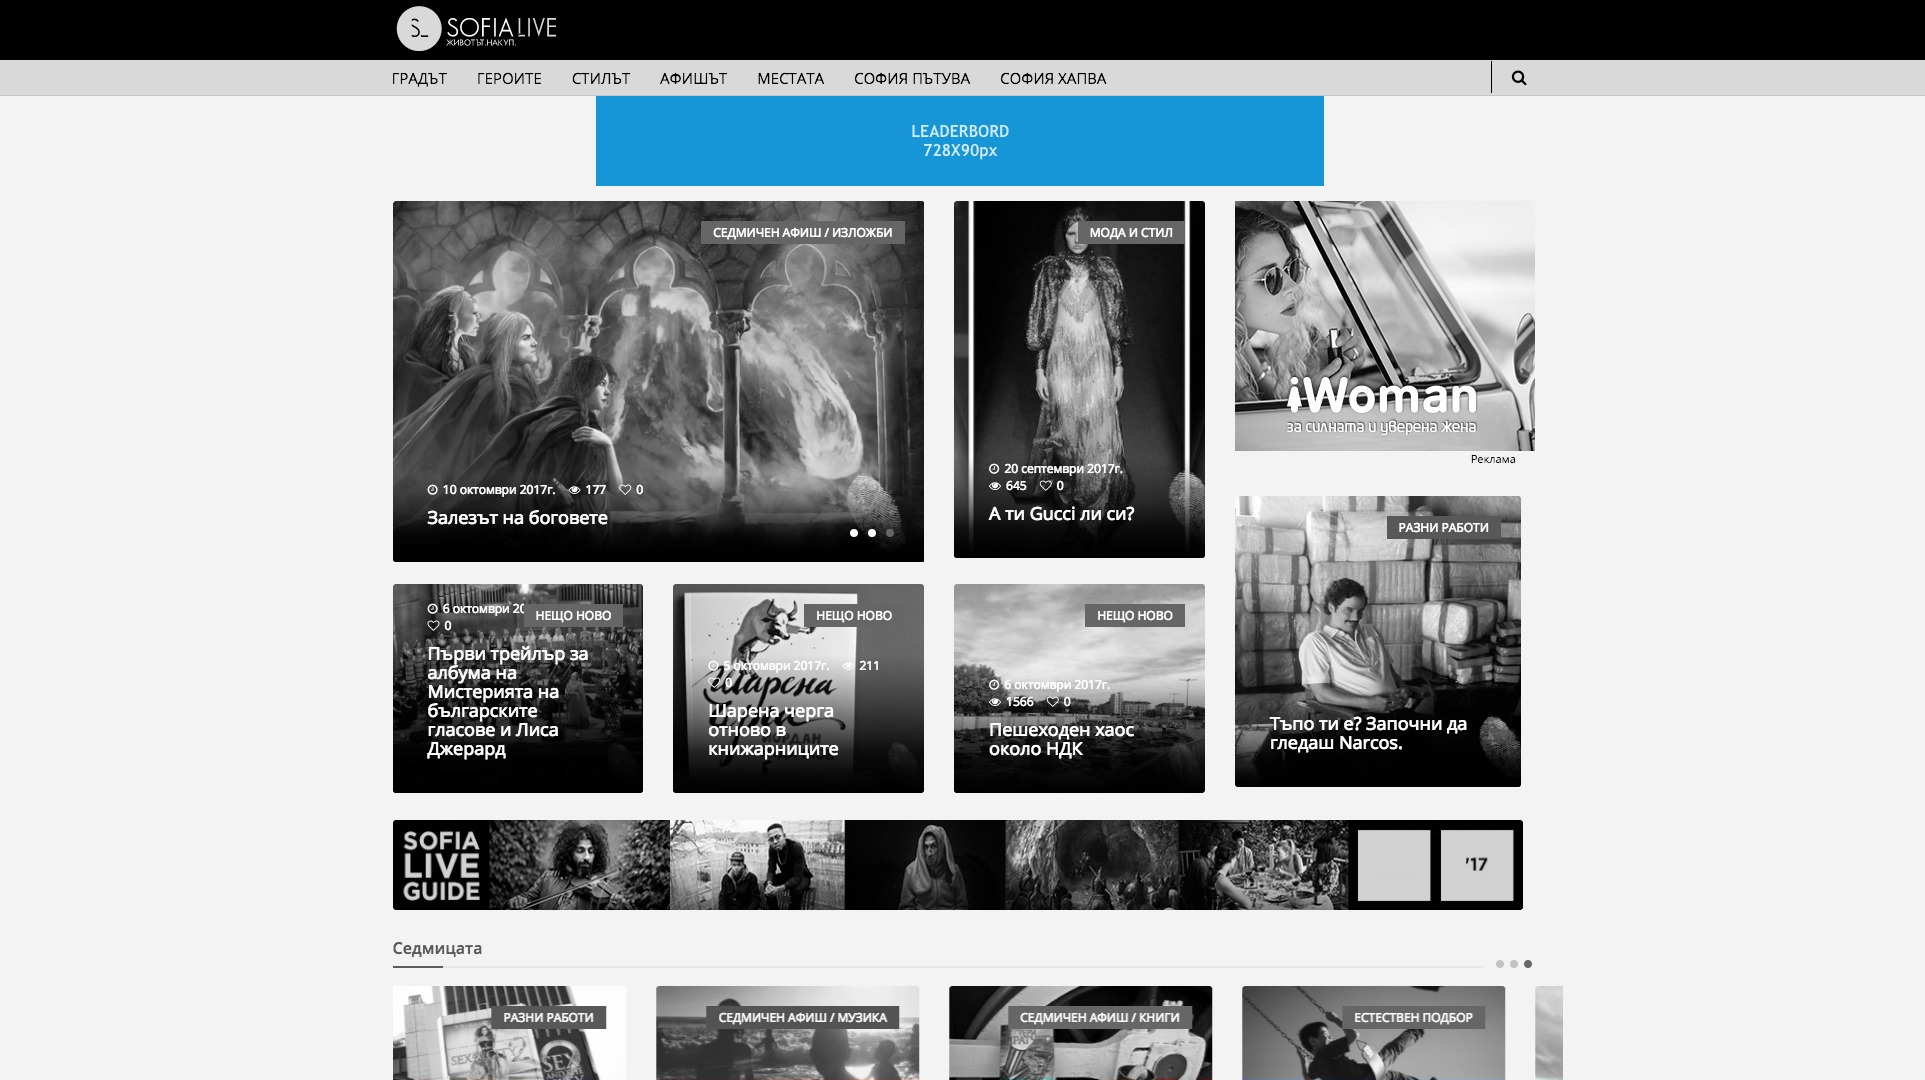
Task: Open the iWoman advertisement image
Action: 1384,326
